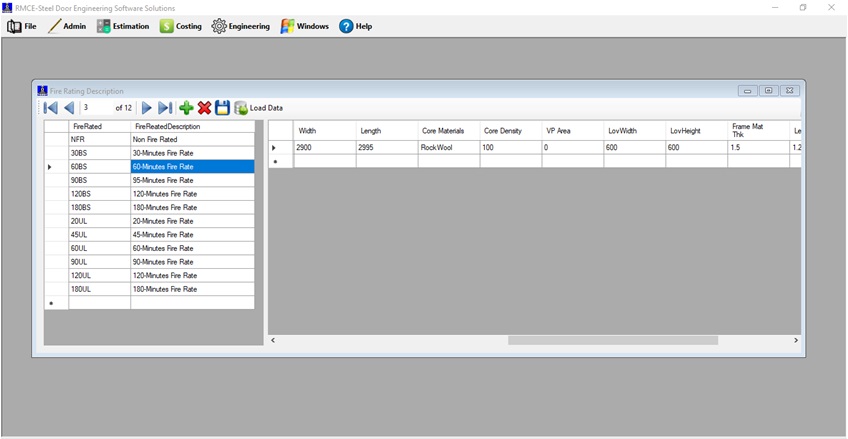
Task: Click the Length cell value 2995
Action: point(387,148)
